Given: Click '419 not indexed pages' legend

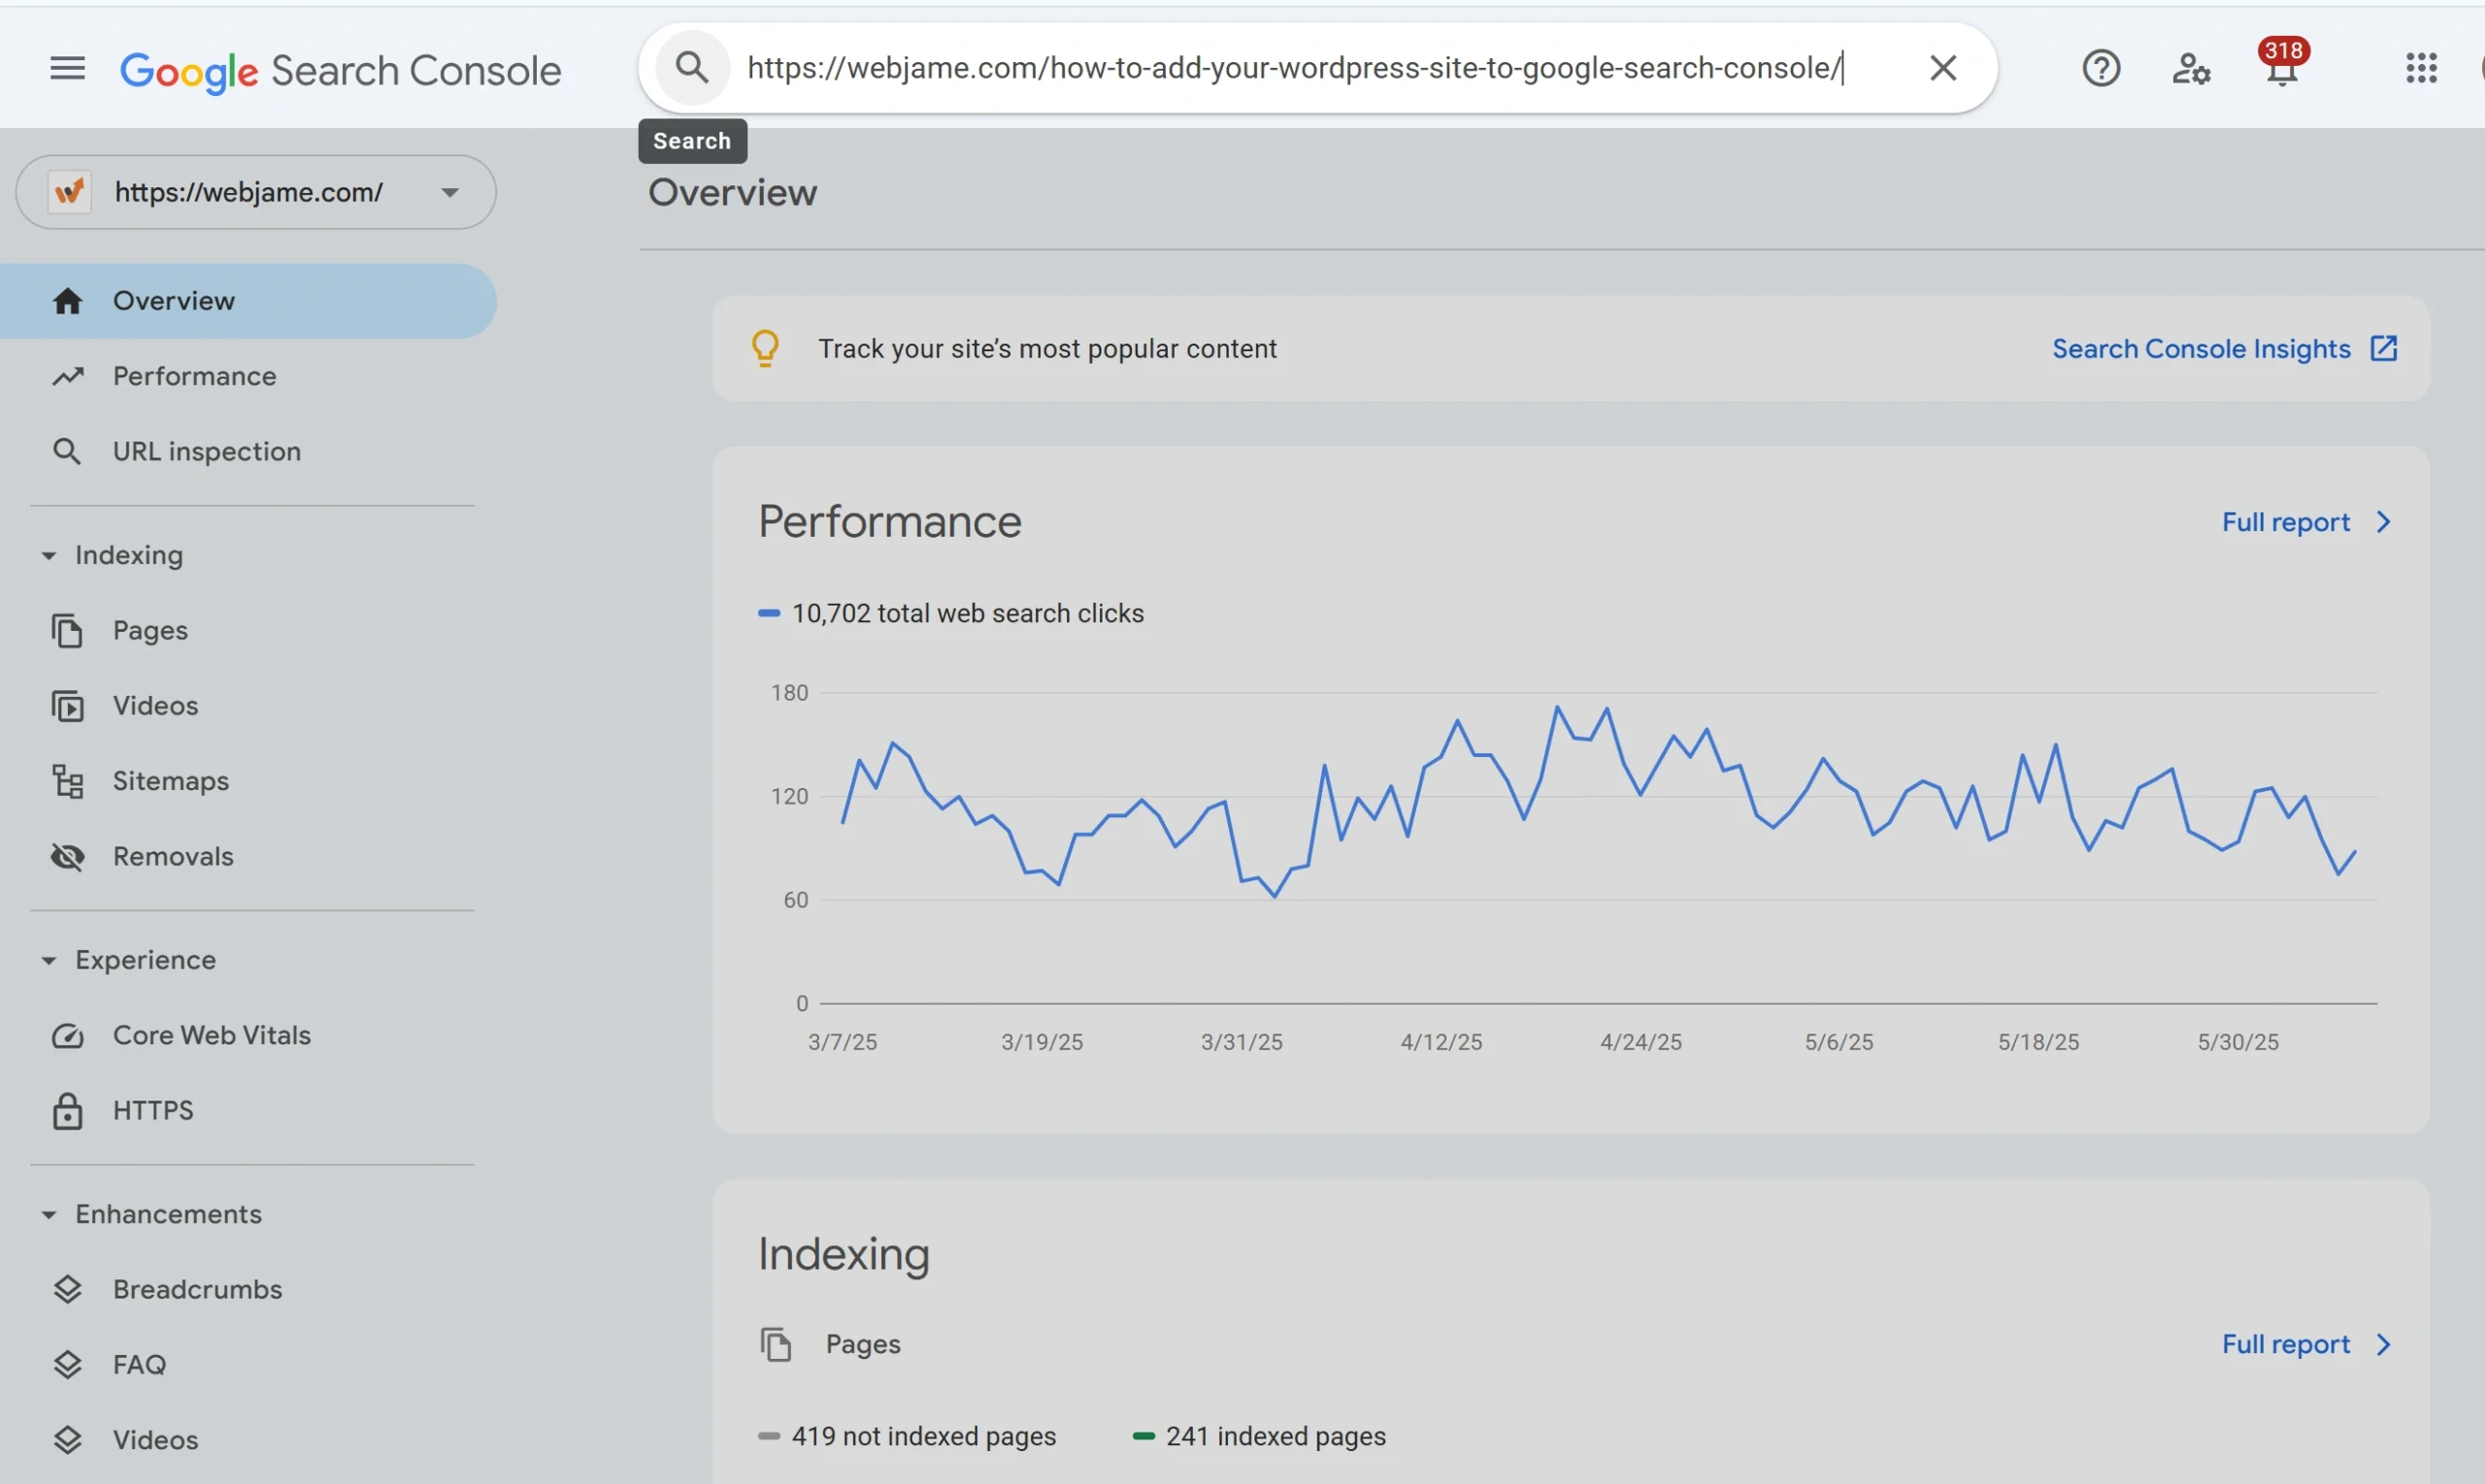Looking at the screenshot, I should point(907,1436).
